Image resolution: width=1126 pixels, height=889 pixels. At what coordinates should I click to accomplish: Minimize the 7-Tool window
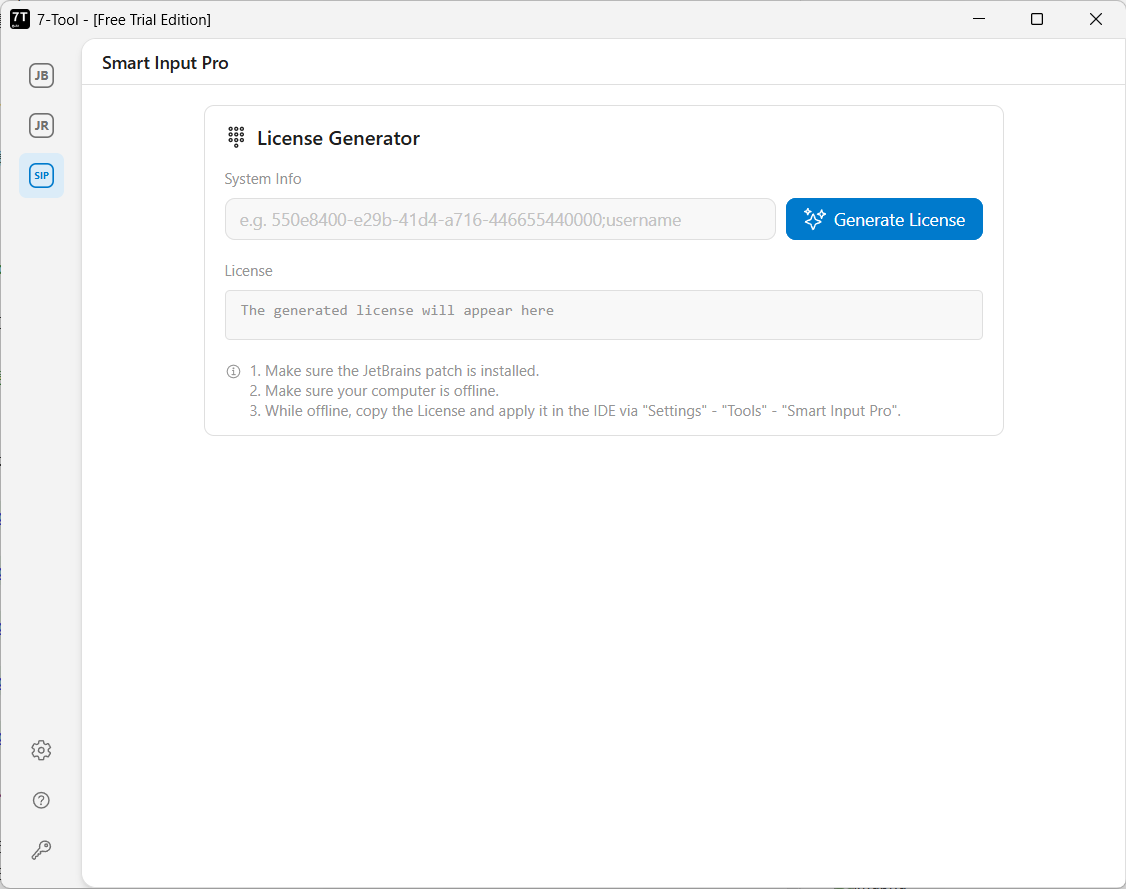pyautogui.click(x=979, y=19)
